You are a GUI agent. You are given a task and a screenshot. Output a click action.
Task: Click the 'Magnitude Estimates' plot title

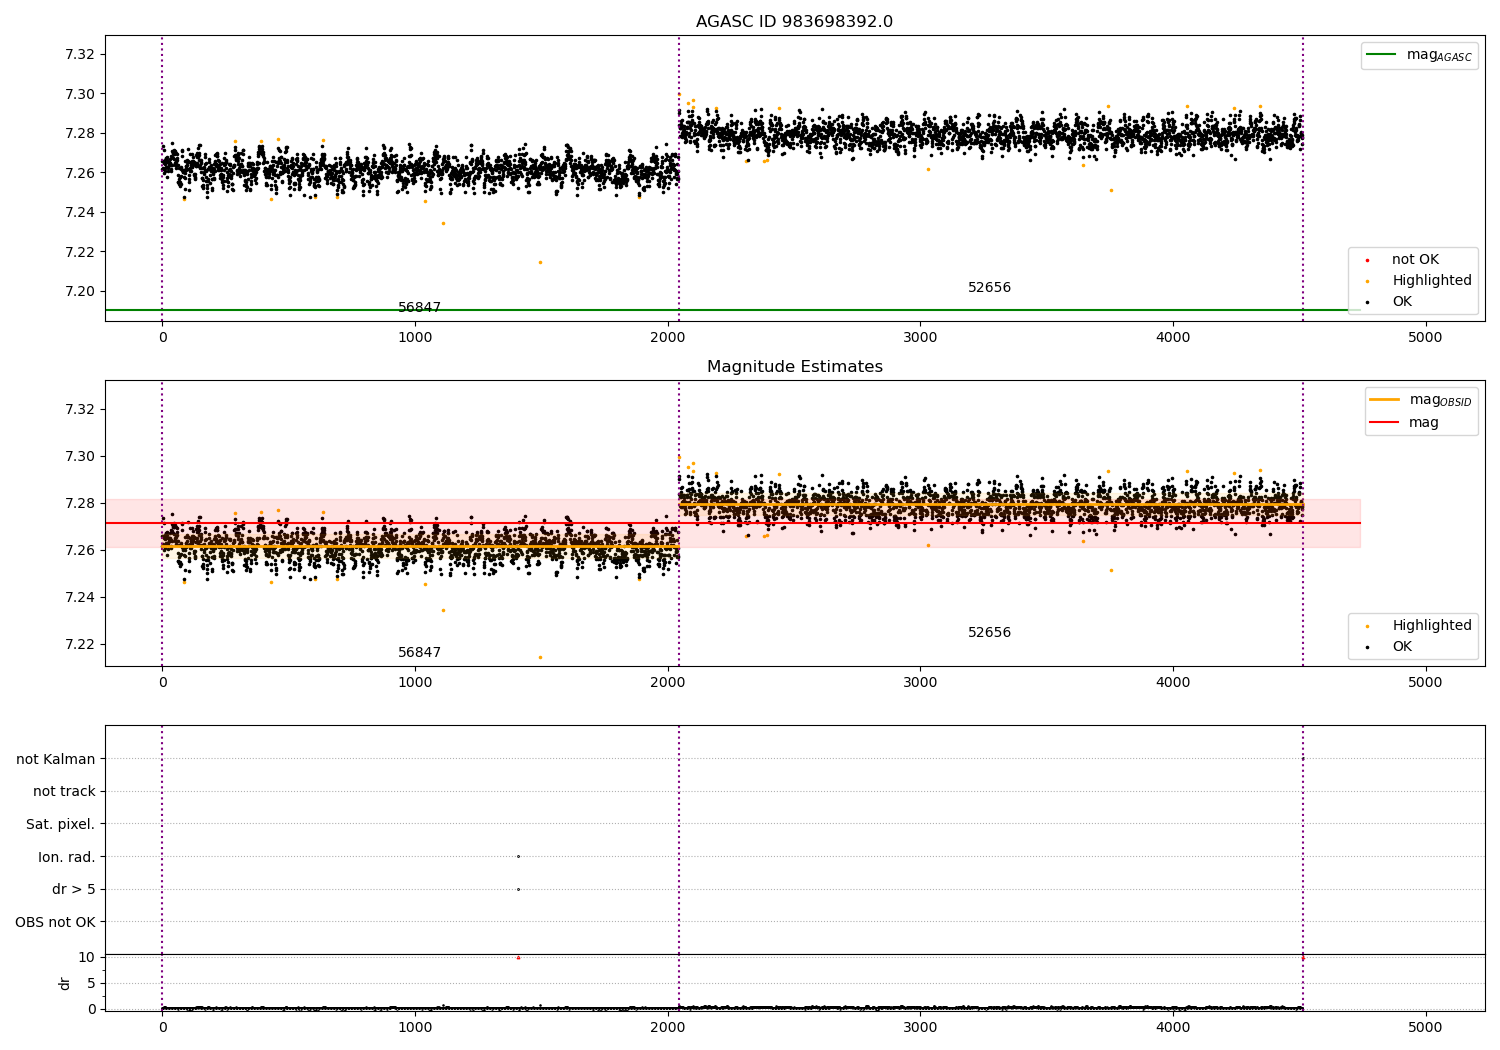coord(794,367)
